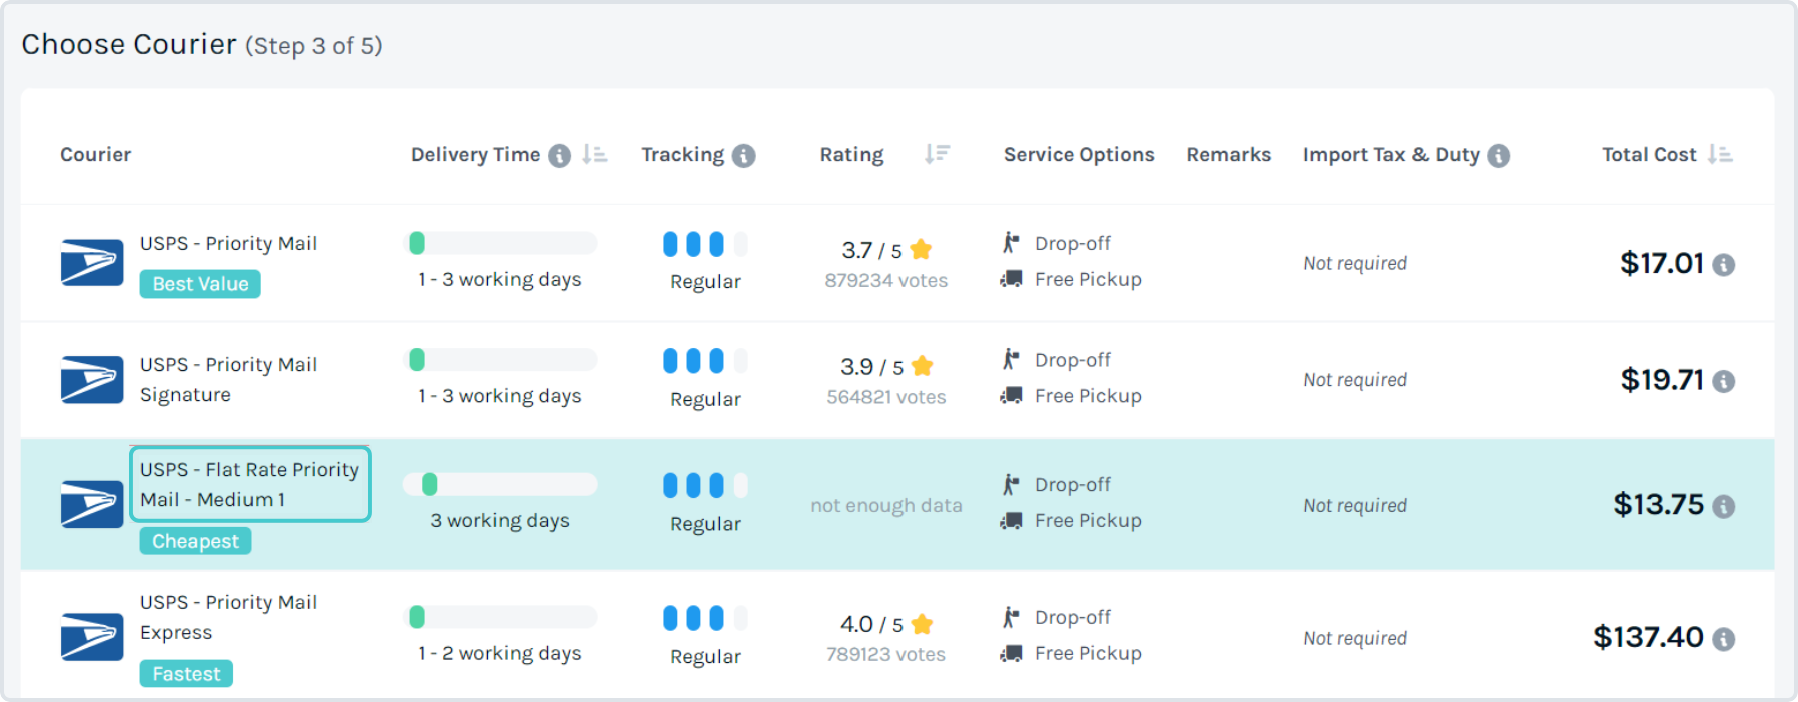Click the Delivery Time info icon

pos(560,155)
